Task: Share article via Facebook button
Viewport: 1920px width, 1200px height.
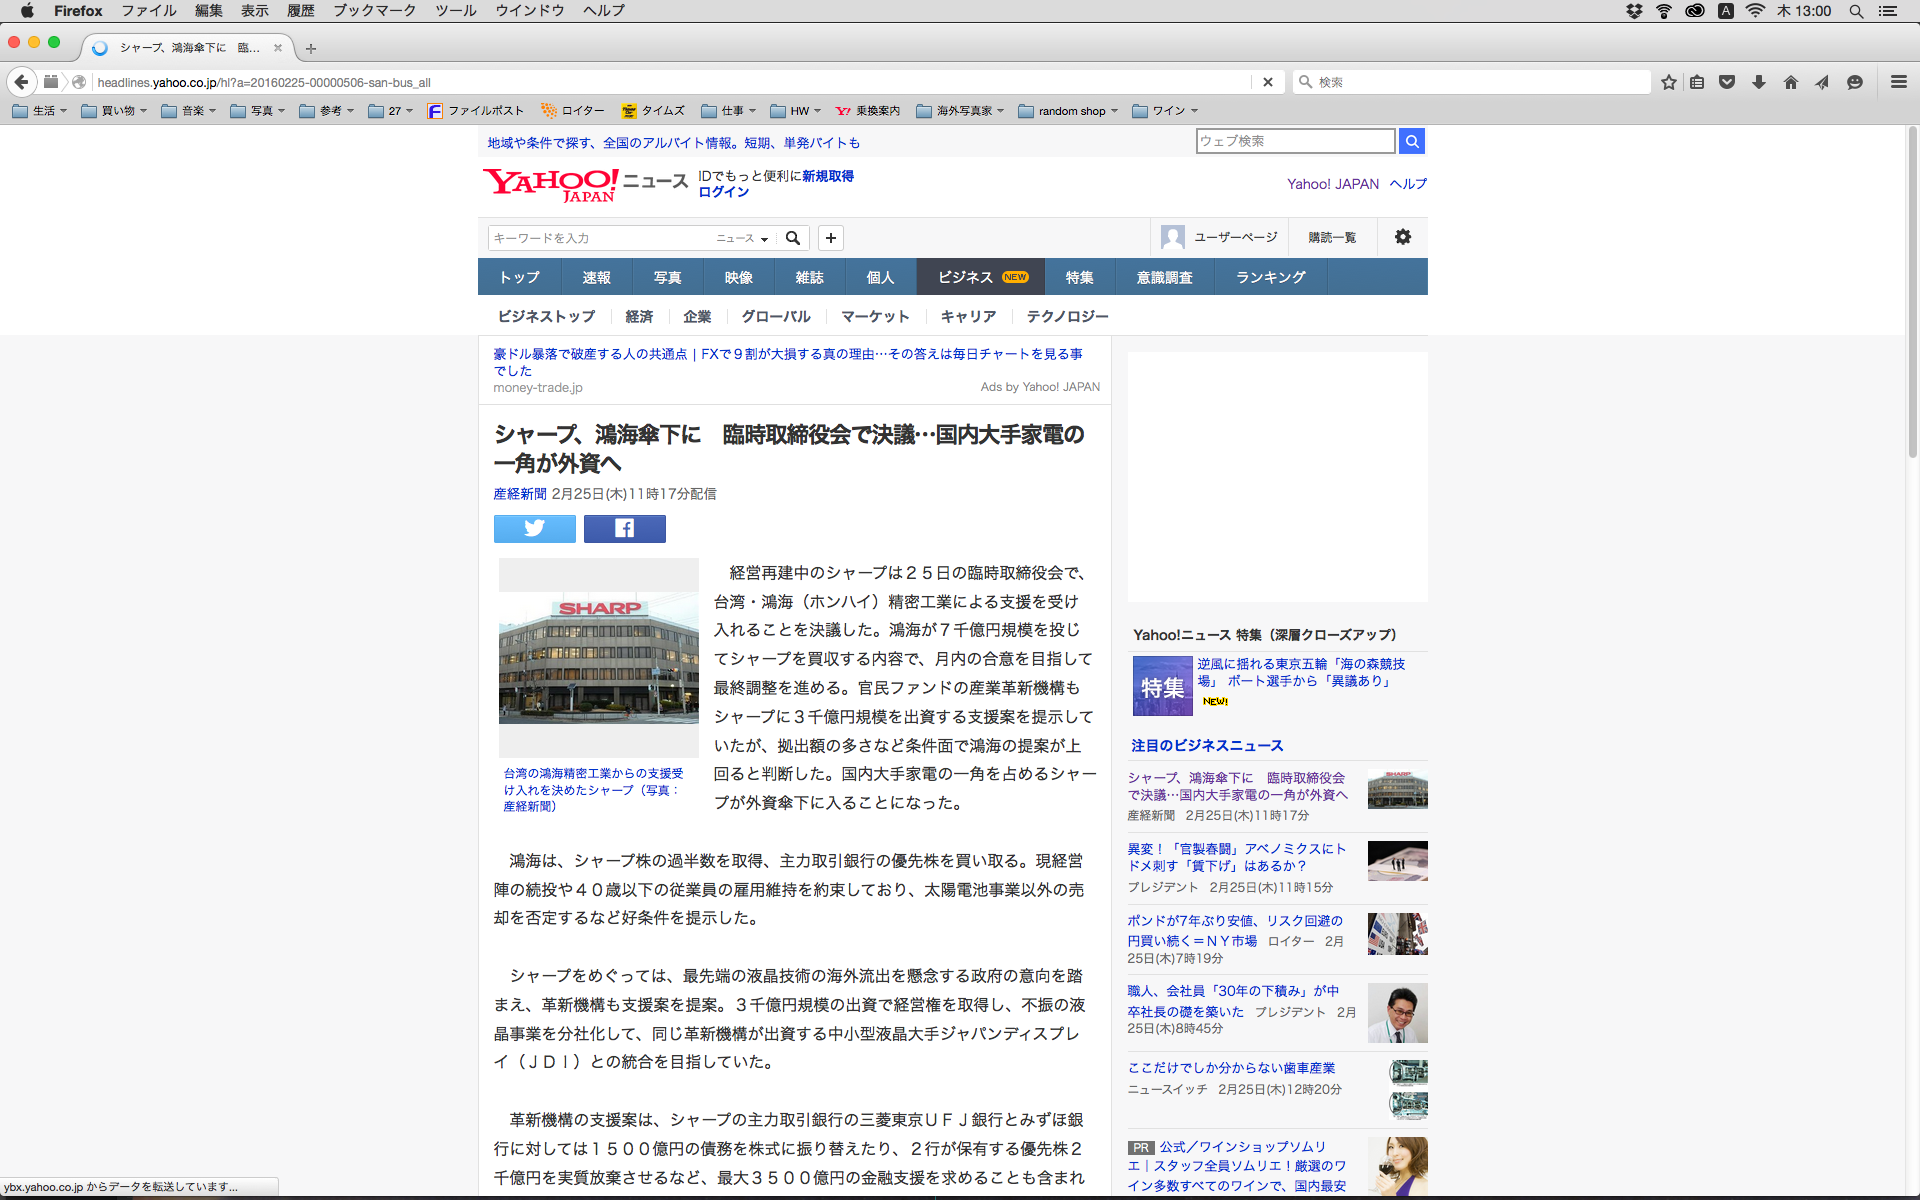Action: tap(624, 528)
